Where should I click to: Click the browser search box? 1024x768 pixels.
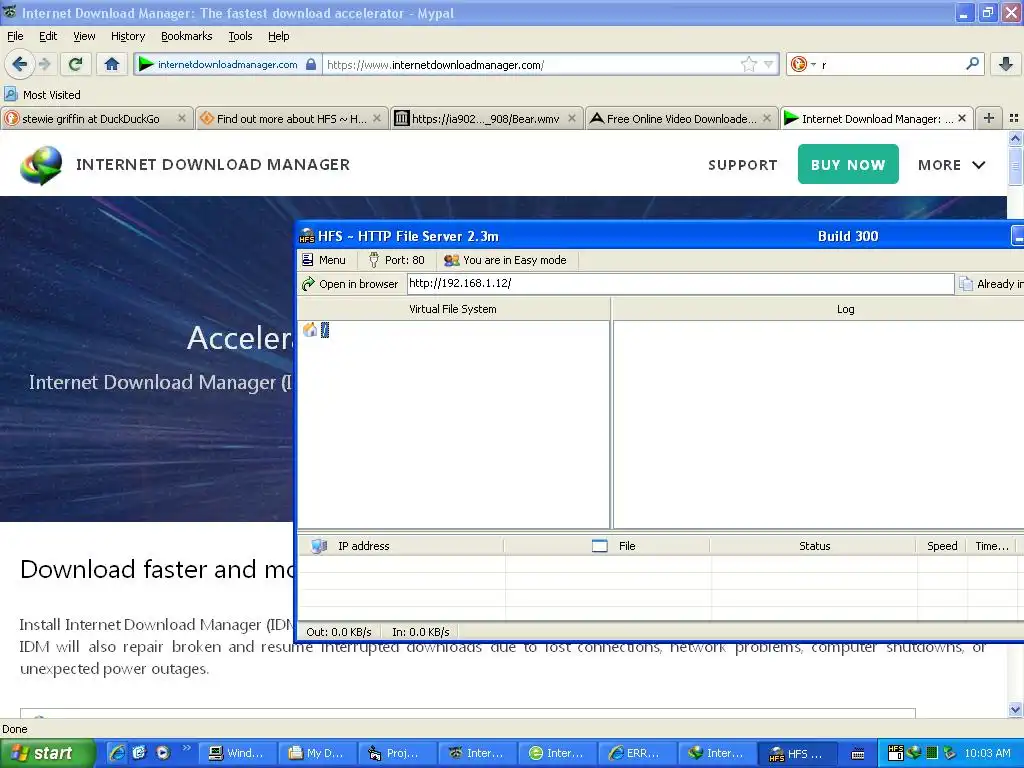[x=891, y=64]
